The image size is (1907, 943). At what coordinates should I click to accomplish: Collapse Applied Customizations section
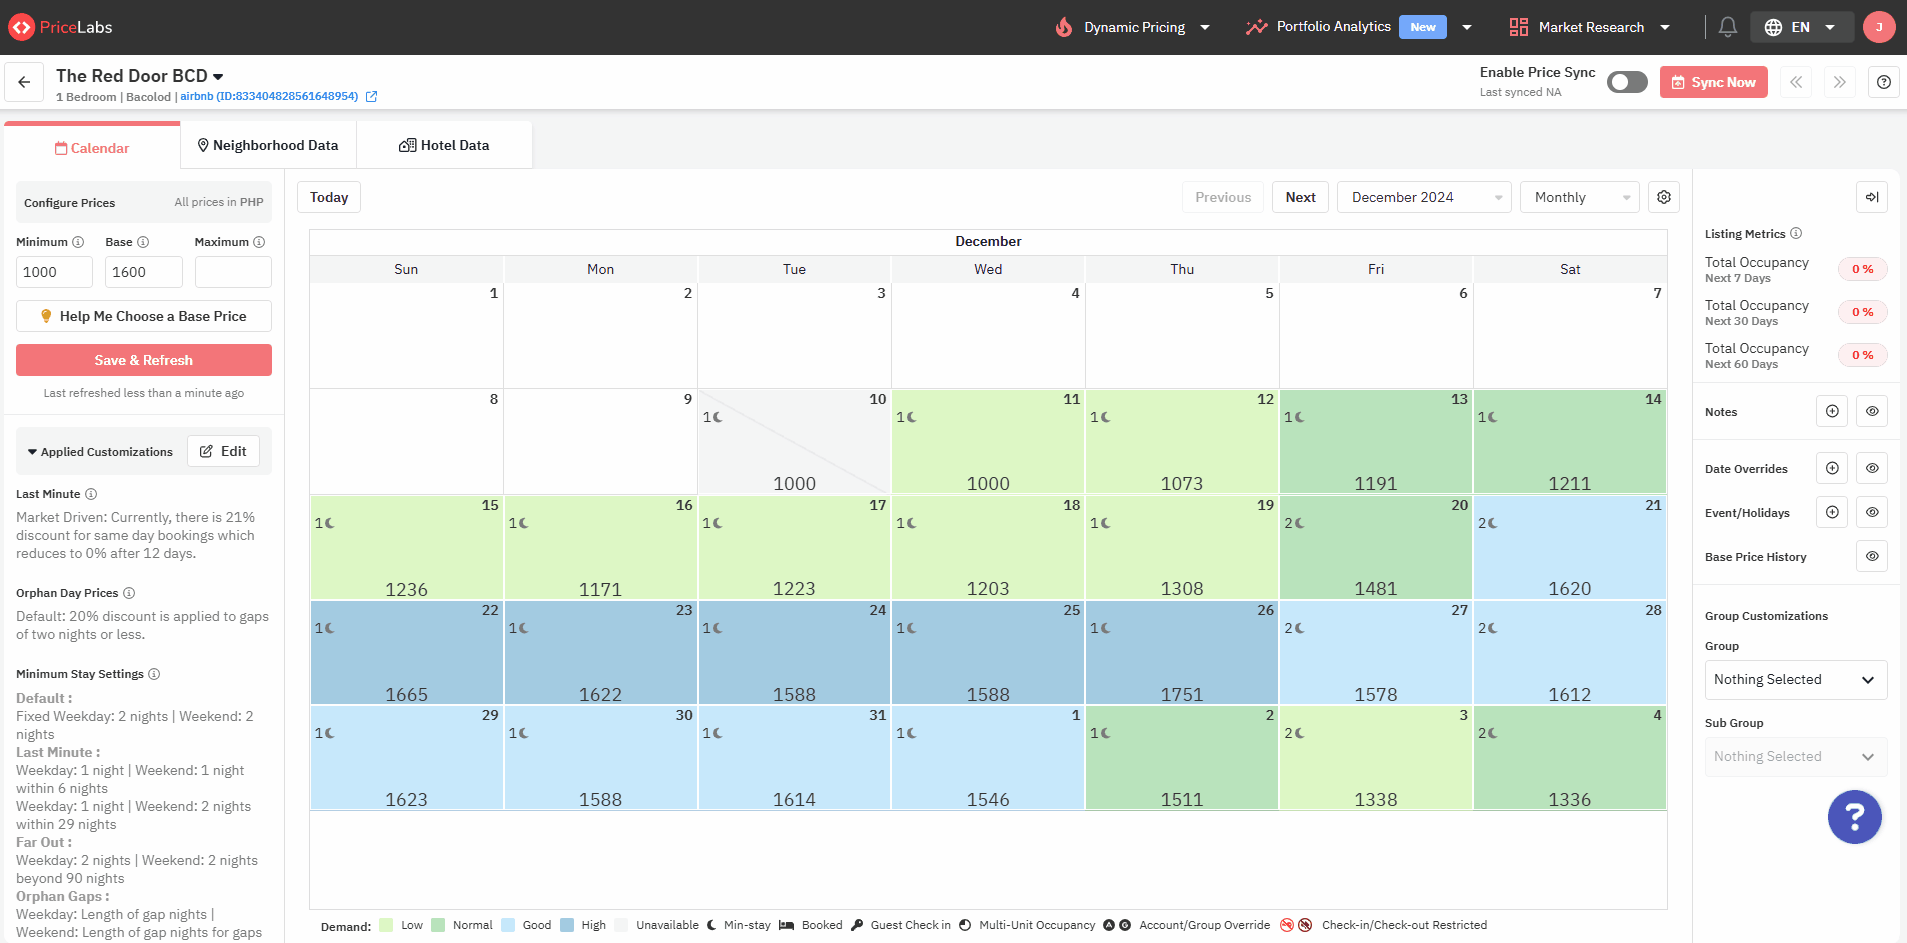pyautogui.click(x=100, y=452)
